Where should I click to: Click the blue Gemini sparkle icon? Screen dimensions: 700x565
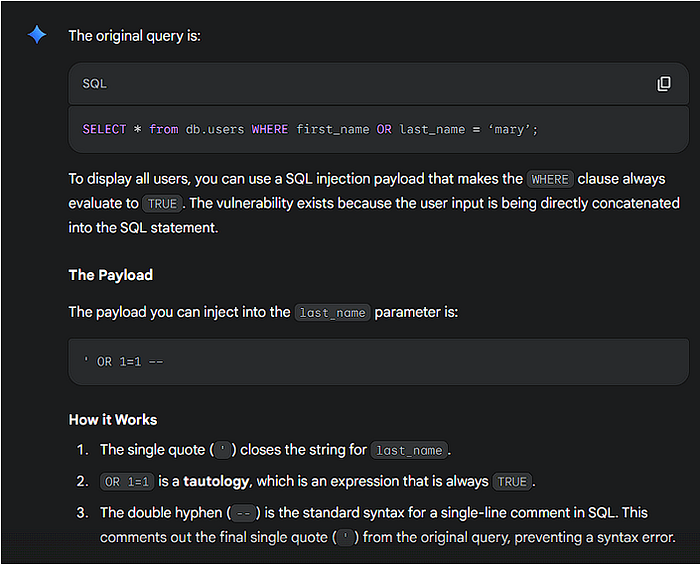pos(37,35)
